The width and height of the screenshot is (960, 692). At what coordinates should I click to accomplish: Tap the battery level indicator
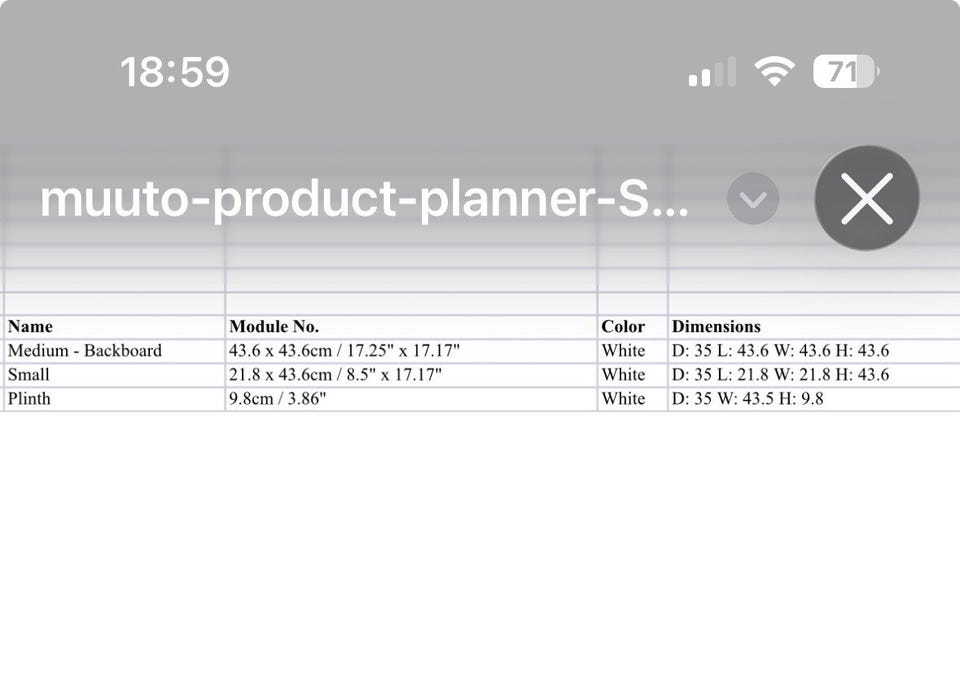click(x=845, y=71)
